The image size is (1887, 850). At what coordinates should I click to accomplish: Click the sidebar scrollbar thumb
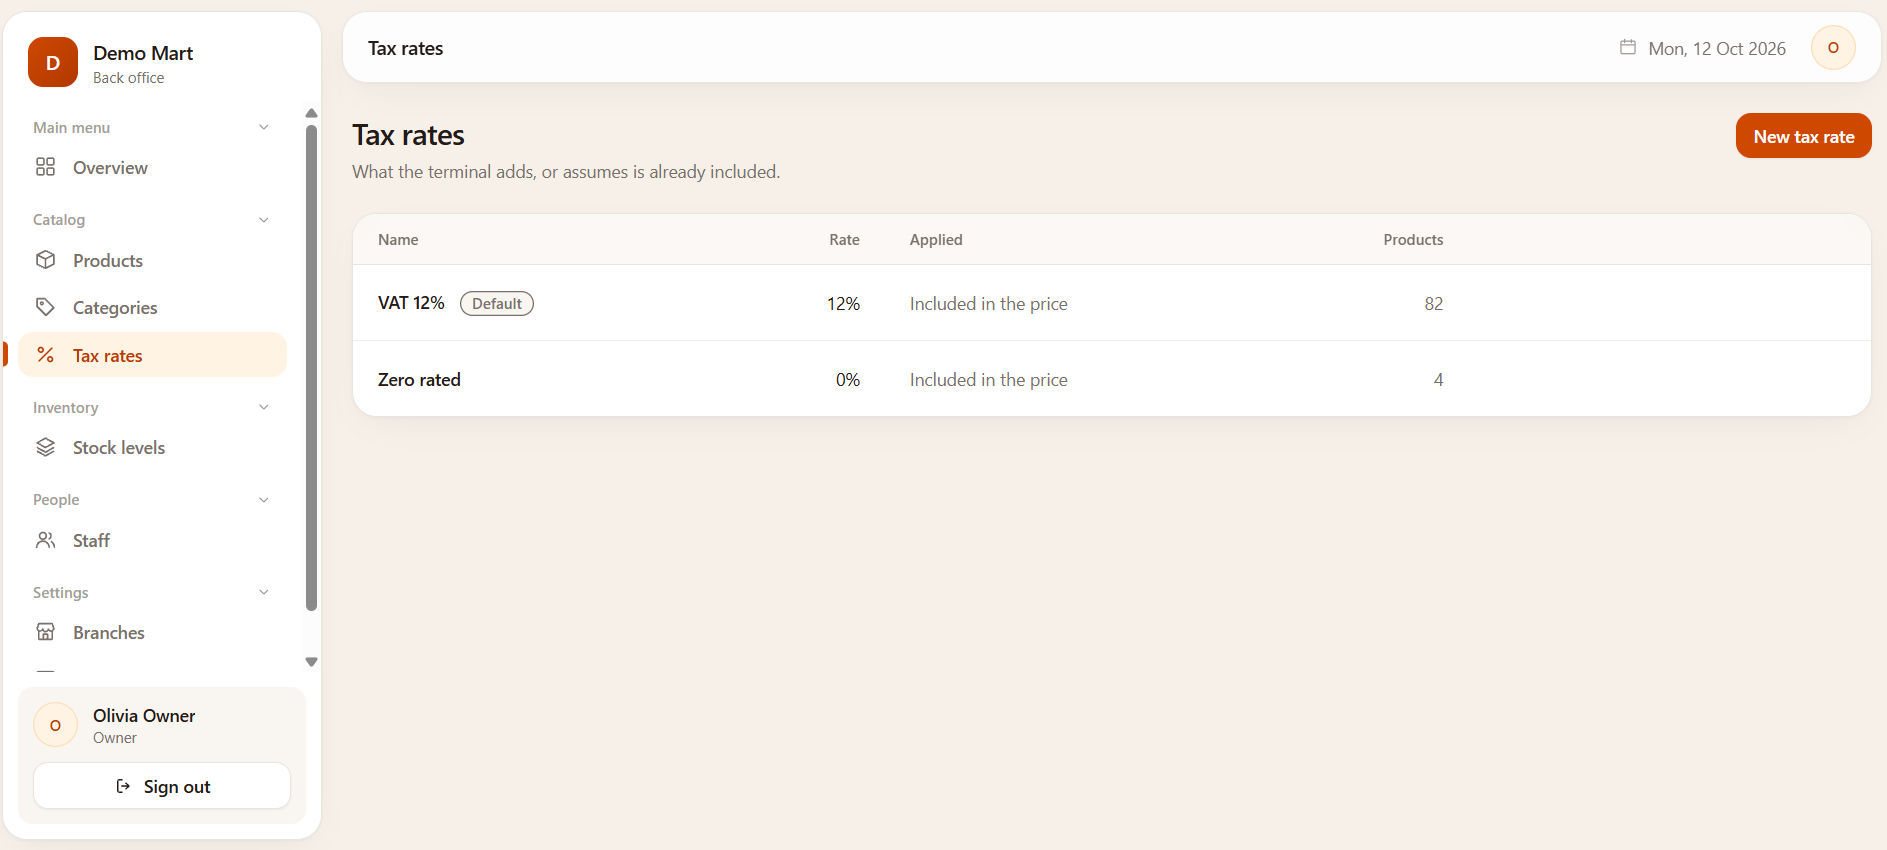[x=311, y=367]
